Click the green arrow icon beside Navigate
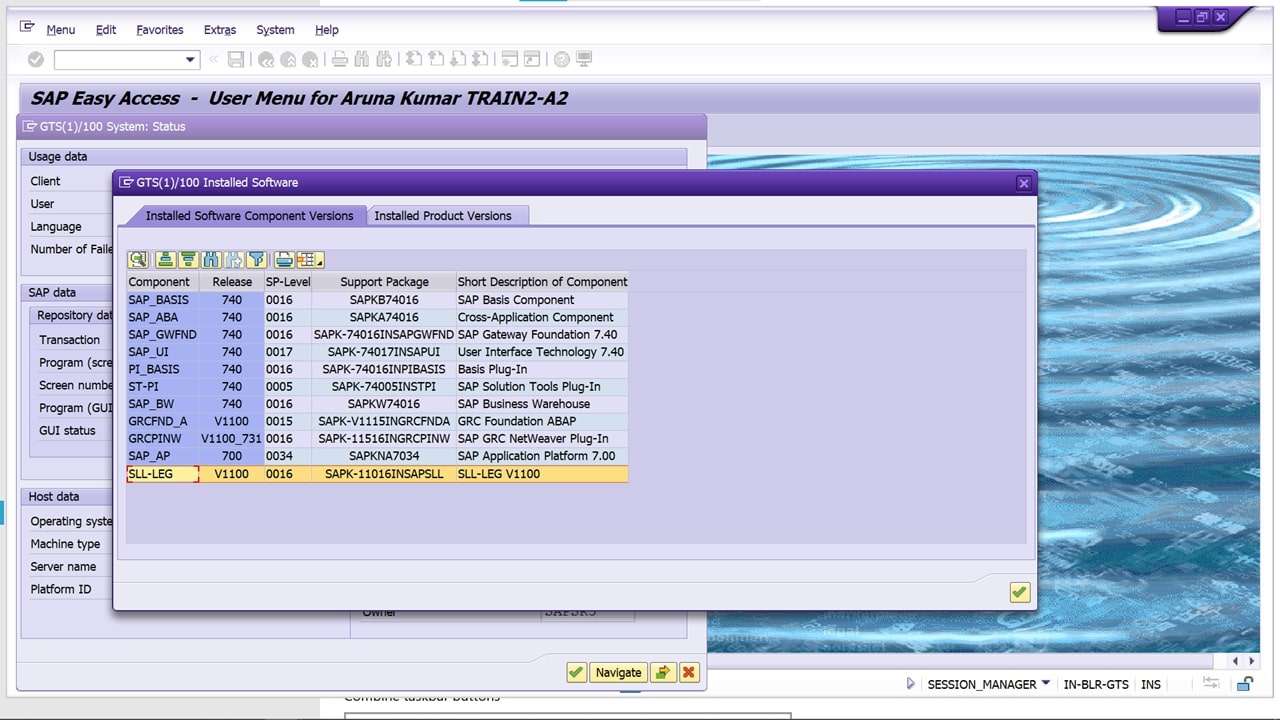1280x720 pixels. point(662,672)
